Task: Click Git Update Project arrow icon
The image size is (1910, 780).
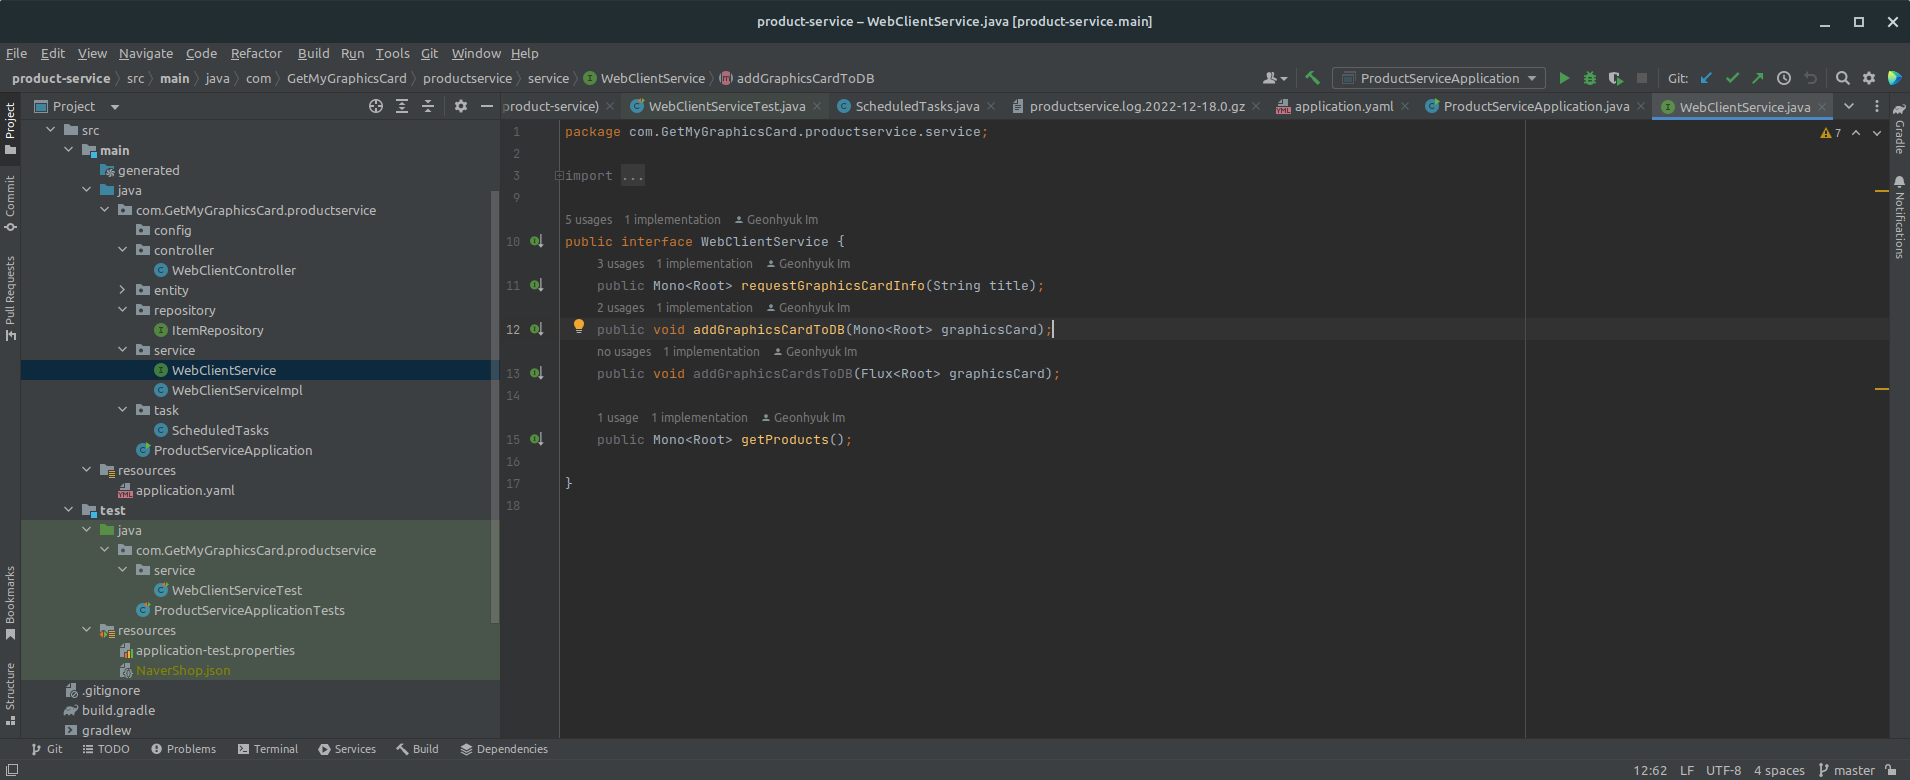Action: coord(1707,78)
